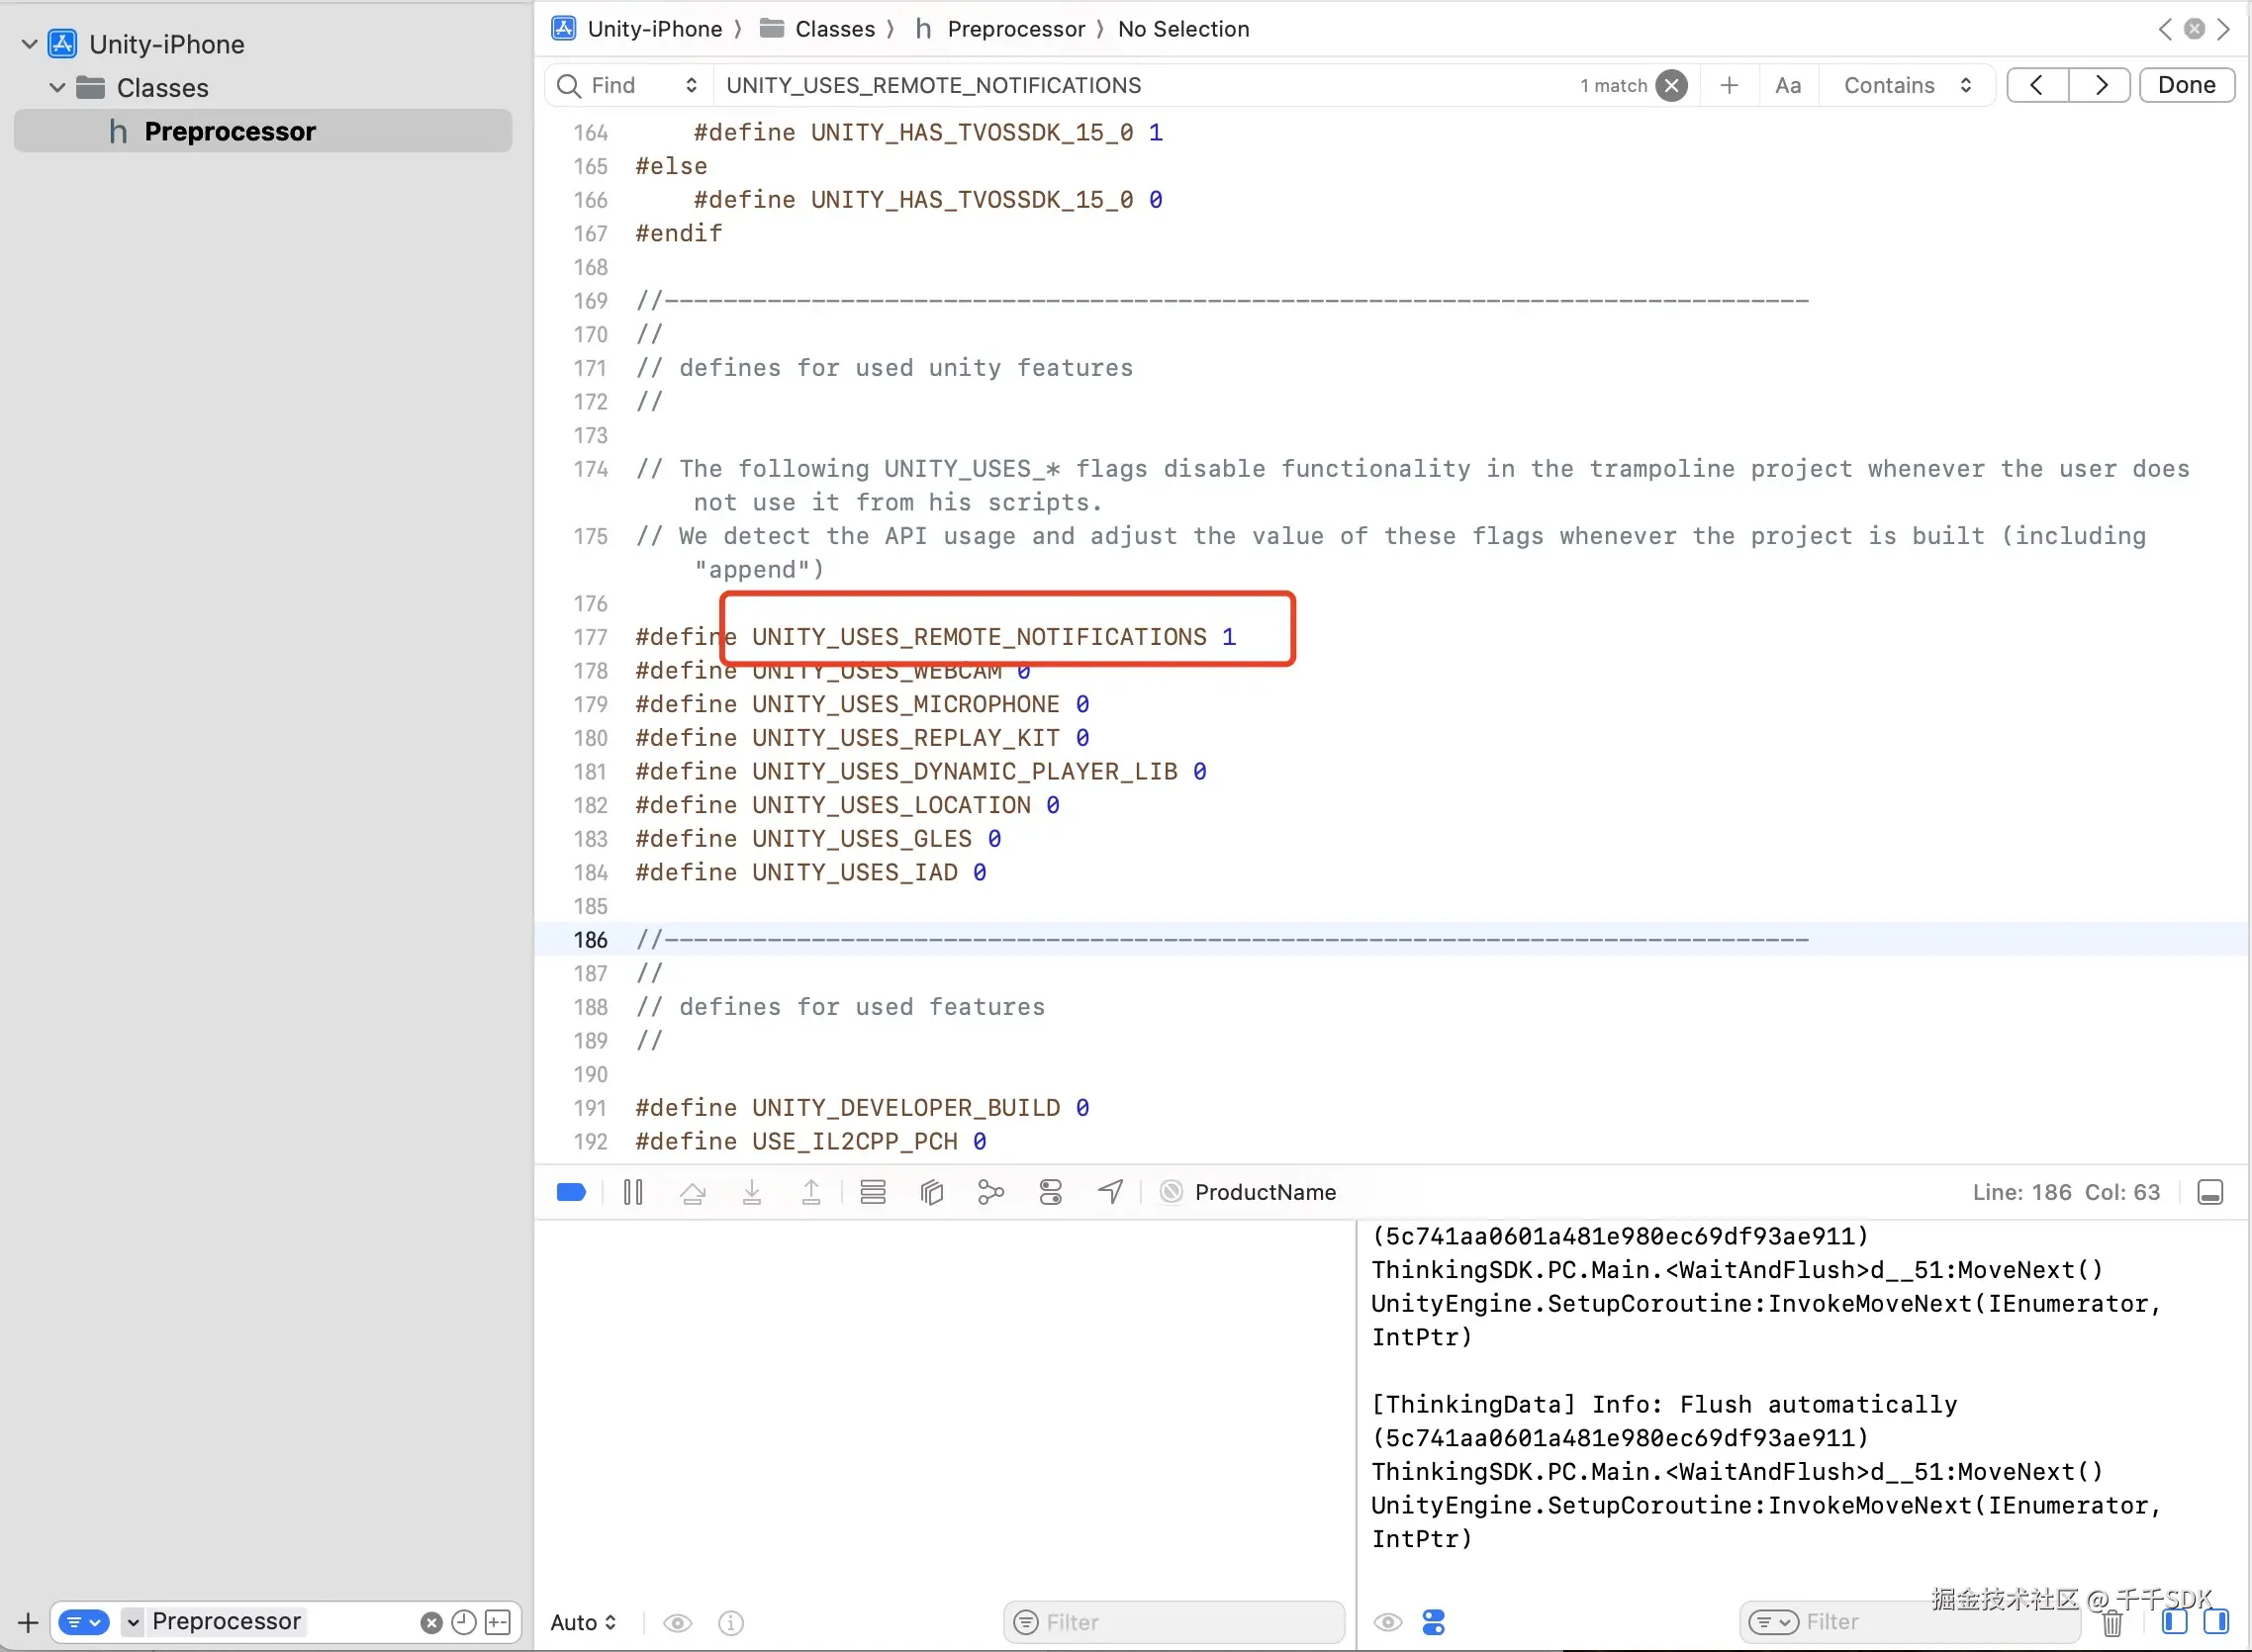Viewport: 2252px width, 1652px height.
Task: Click the Debug View Hierarchy icon
Action: (x=931, y=1192)
